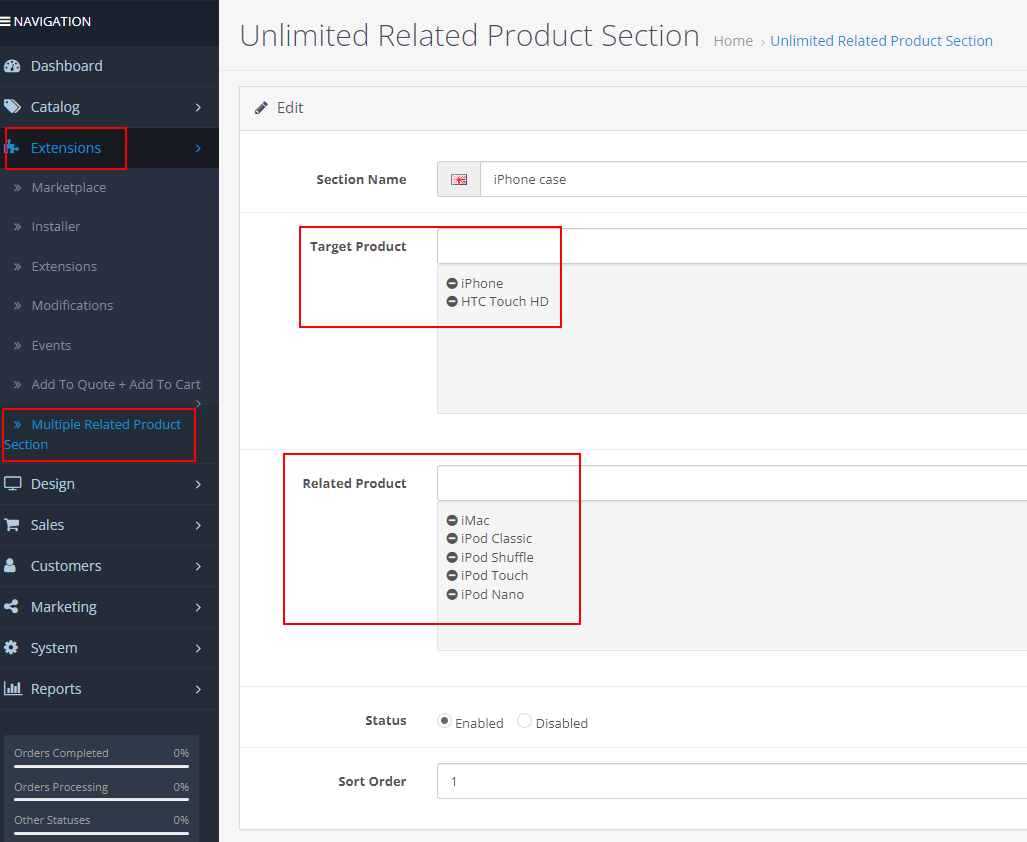Viewport: 1027px width, 842px height.
Task: Expand Add To Quote + Add To Cart chevron
Action: 198,403
